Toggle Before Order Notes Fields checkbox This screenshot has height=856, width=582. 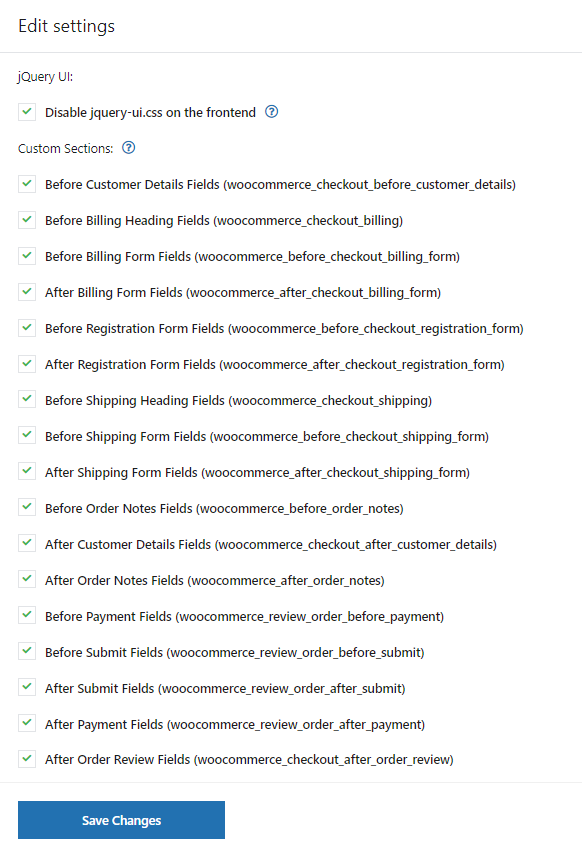(x=27, y=508)
